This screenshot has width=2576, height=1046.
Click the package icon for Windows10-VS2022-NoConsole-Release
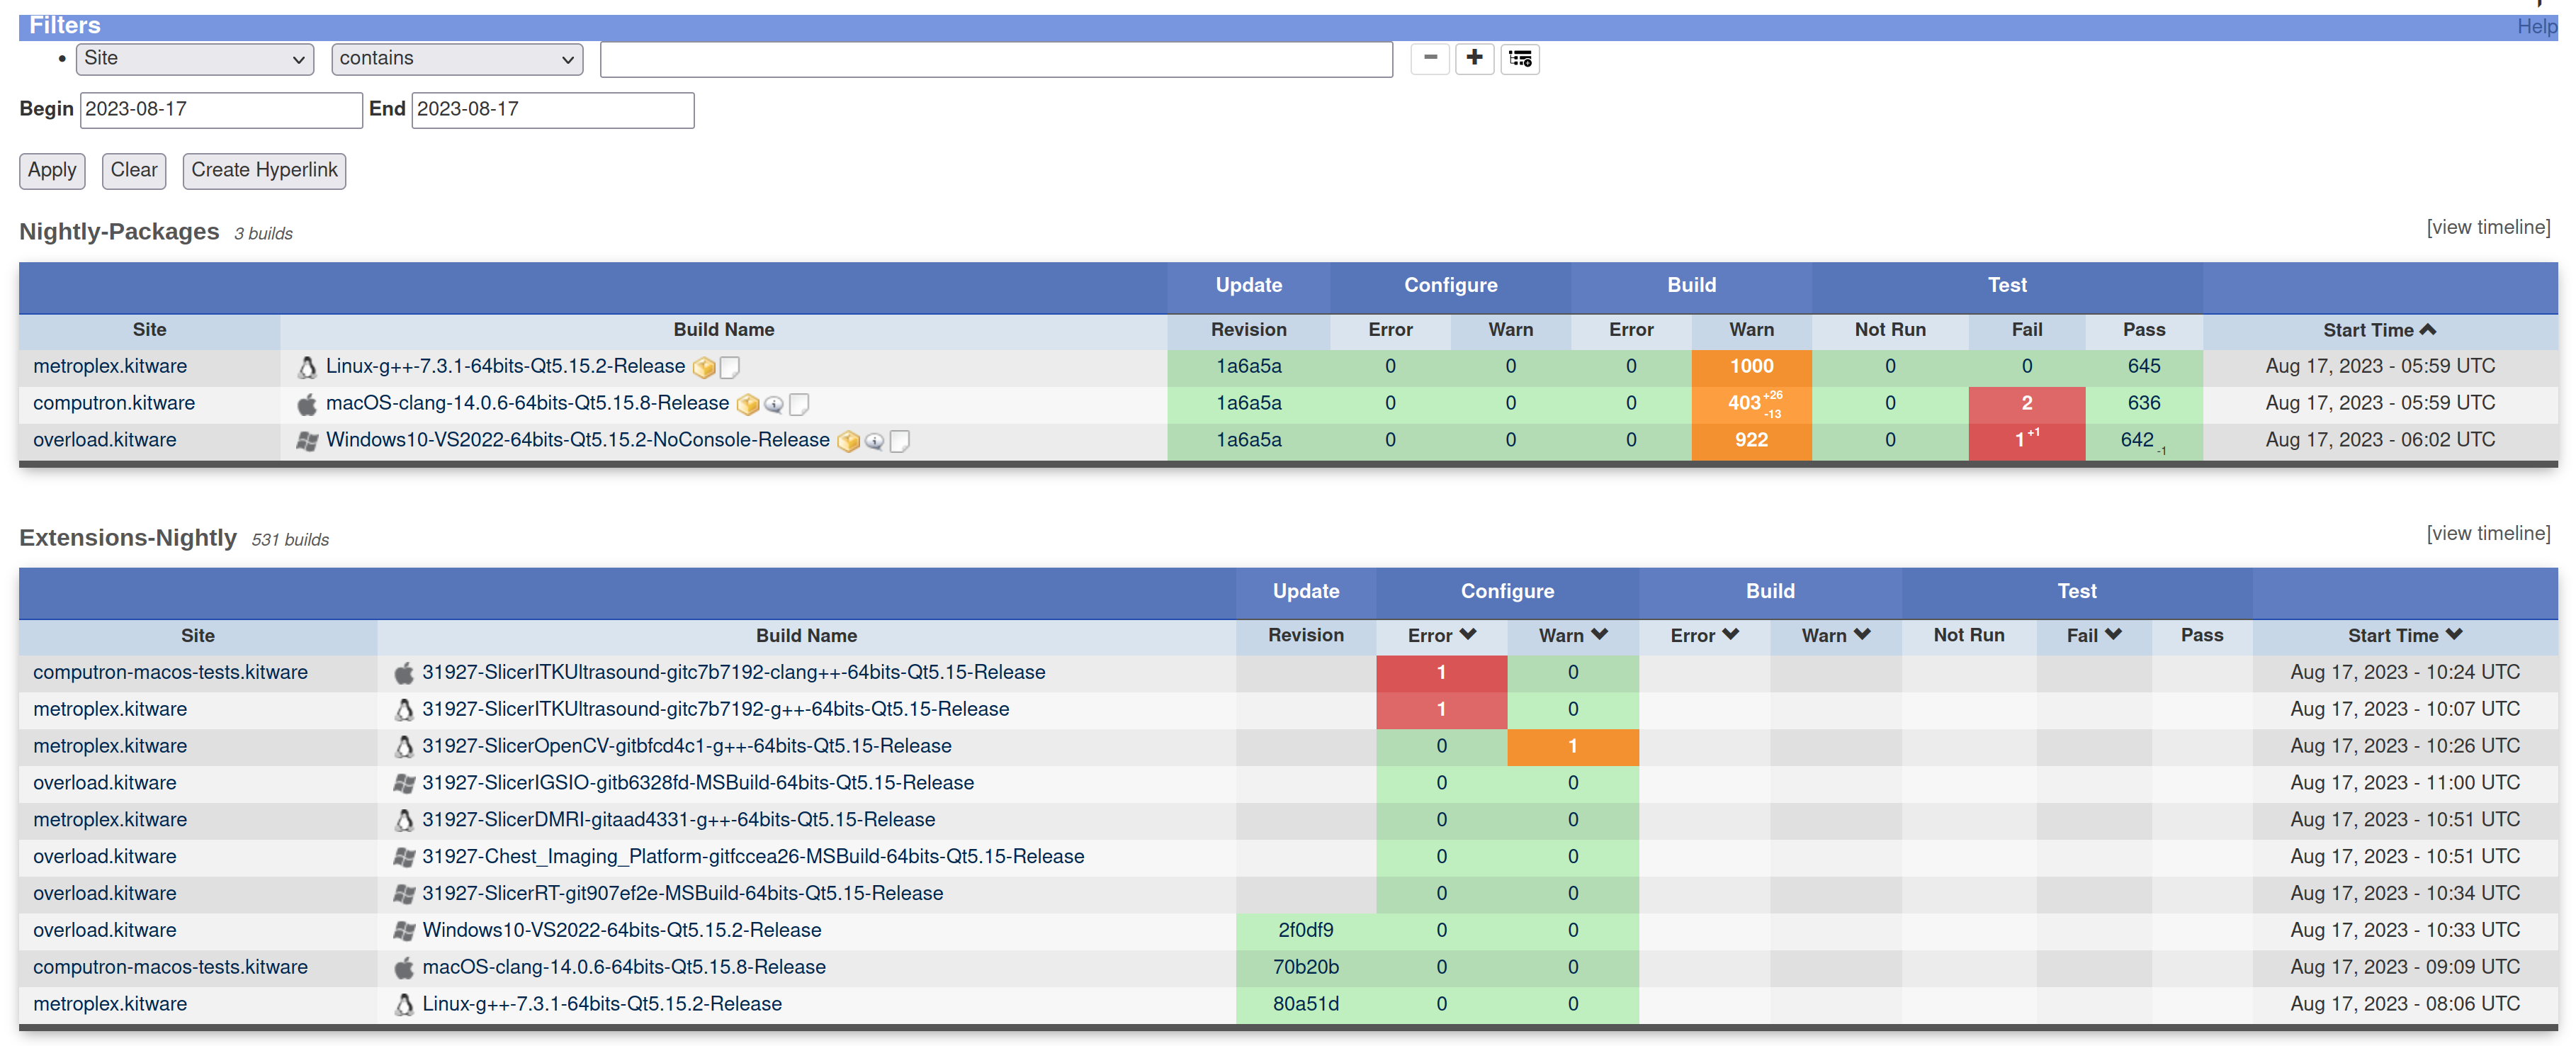pos(848,441)
